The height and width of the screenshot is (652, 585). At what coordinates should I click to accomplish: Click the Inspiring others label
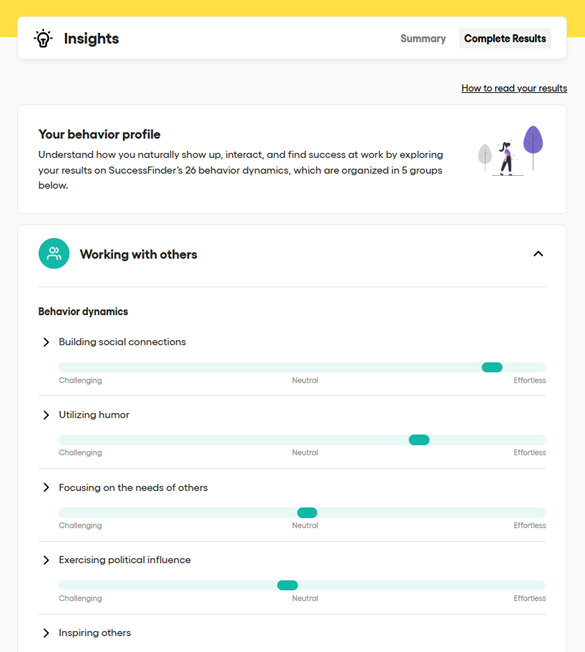(x=95, y=632)
